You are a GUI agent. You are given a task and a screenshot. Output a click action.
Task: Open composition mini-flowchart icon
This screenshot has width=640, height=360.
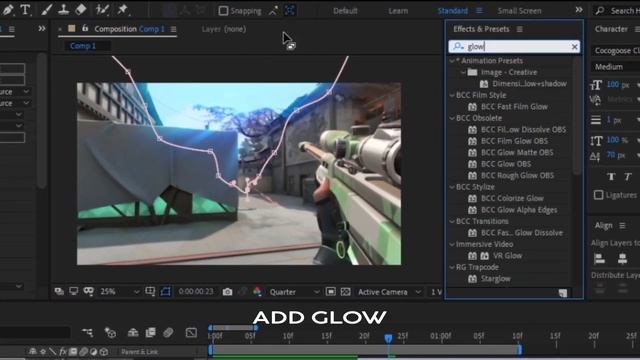coord(87,333)
